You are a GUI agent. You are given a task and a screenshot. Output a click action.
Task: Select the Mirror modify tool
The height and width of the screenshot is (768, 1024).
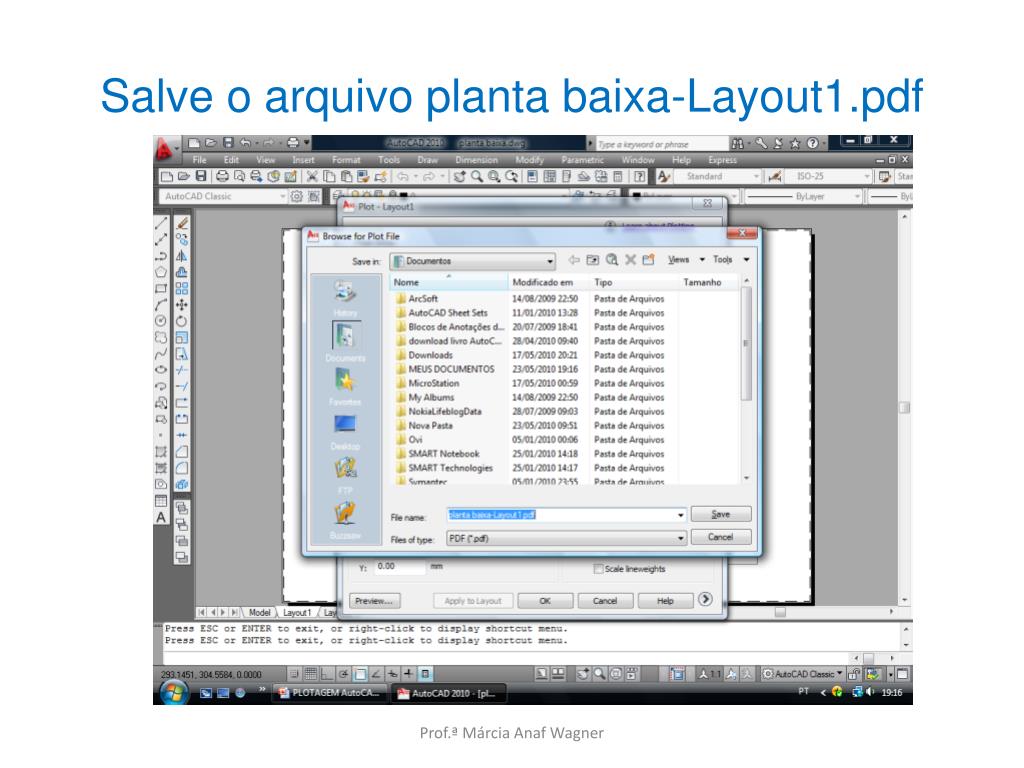(x=182, y=256)
